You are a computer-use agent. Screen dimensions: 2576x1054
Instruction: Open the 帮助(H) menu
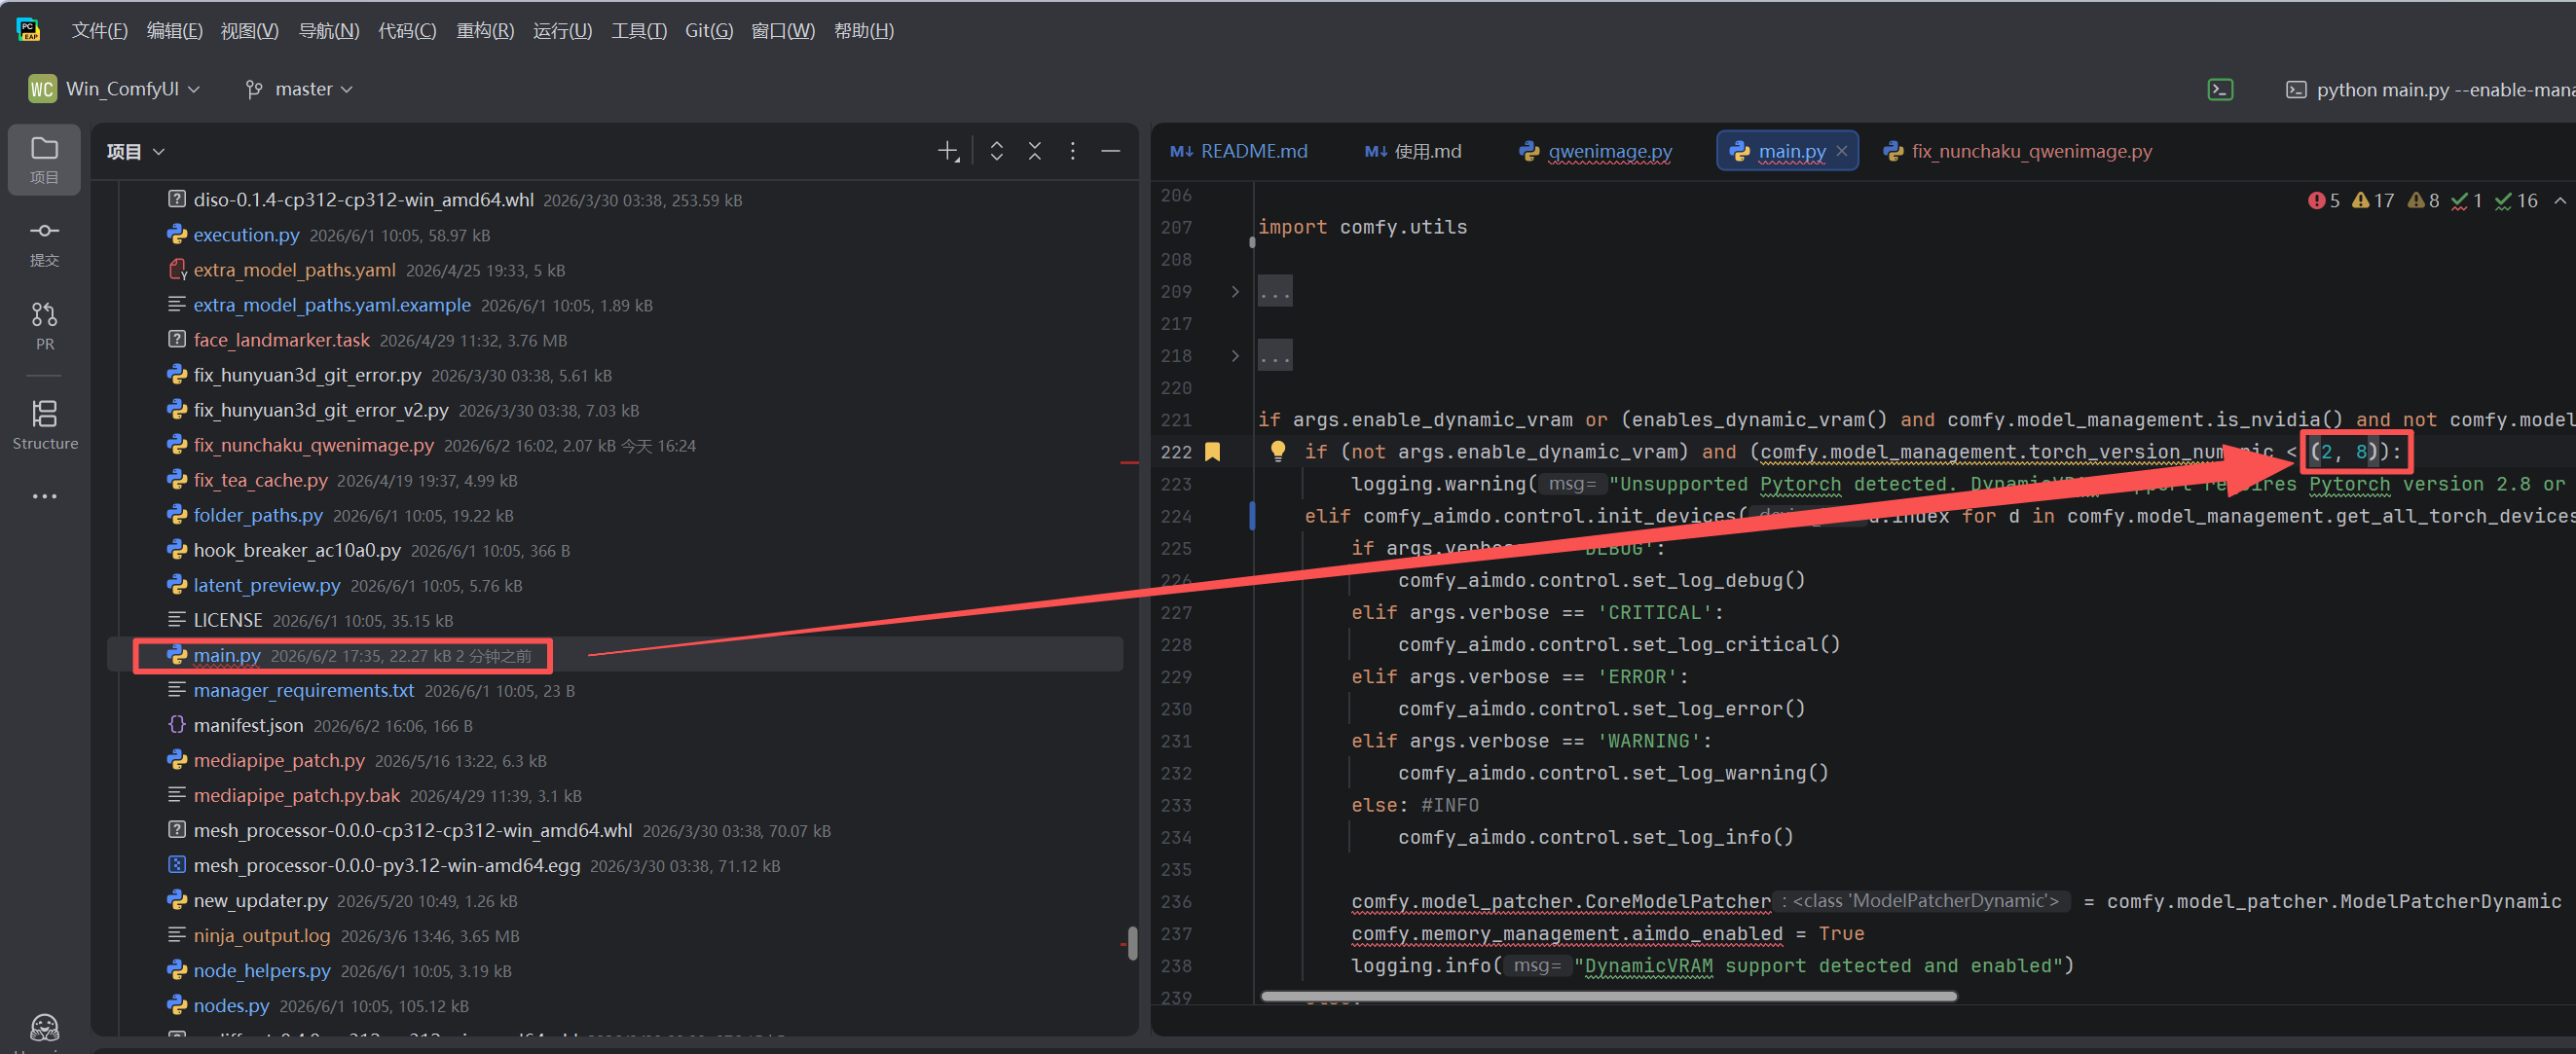tap(863, 31)
